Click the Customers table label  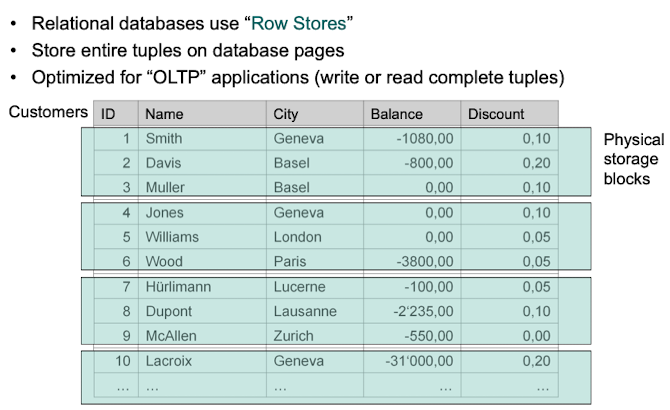click(47, 112)
